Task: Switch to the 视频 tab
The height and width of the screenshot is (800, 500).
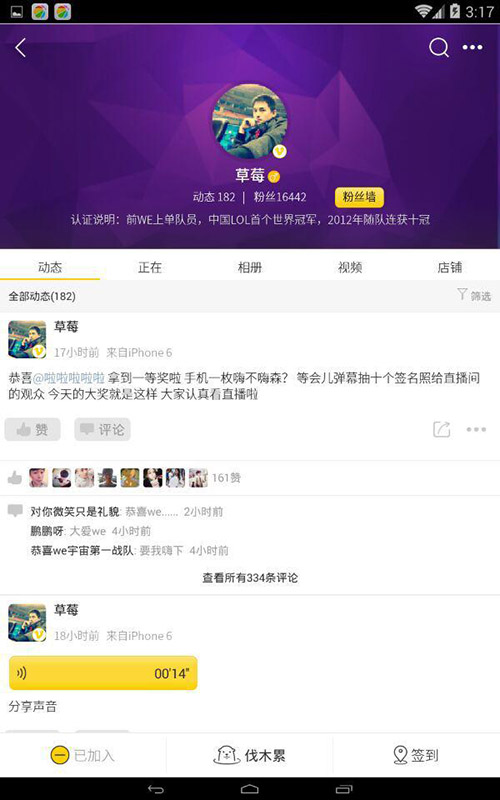Action: 350,267
